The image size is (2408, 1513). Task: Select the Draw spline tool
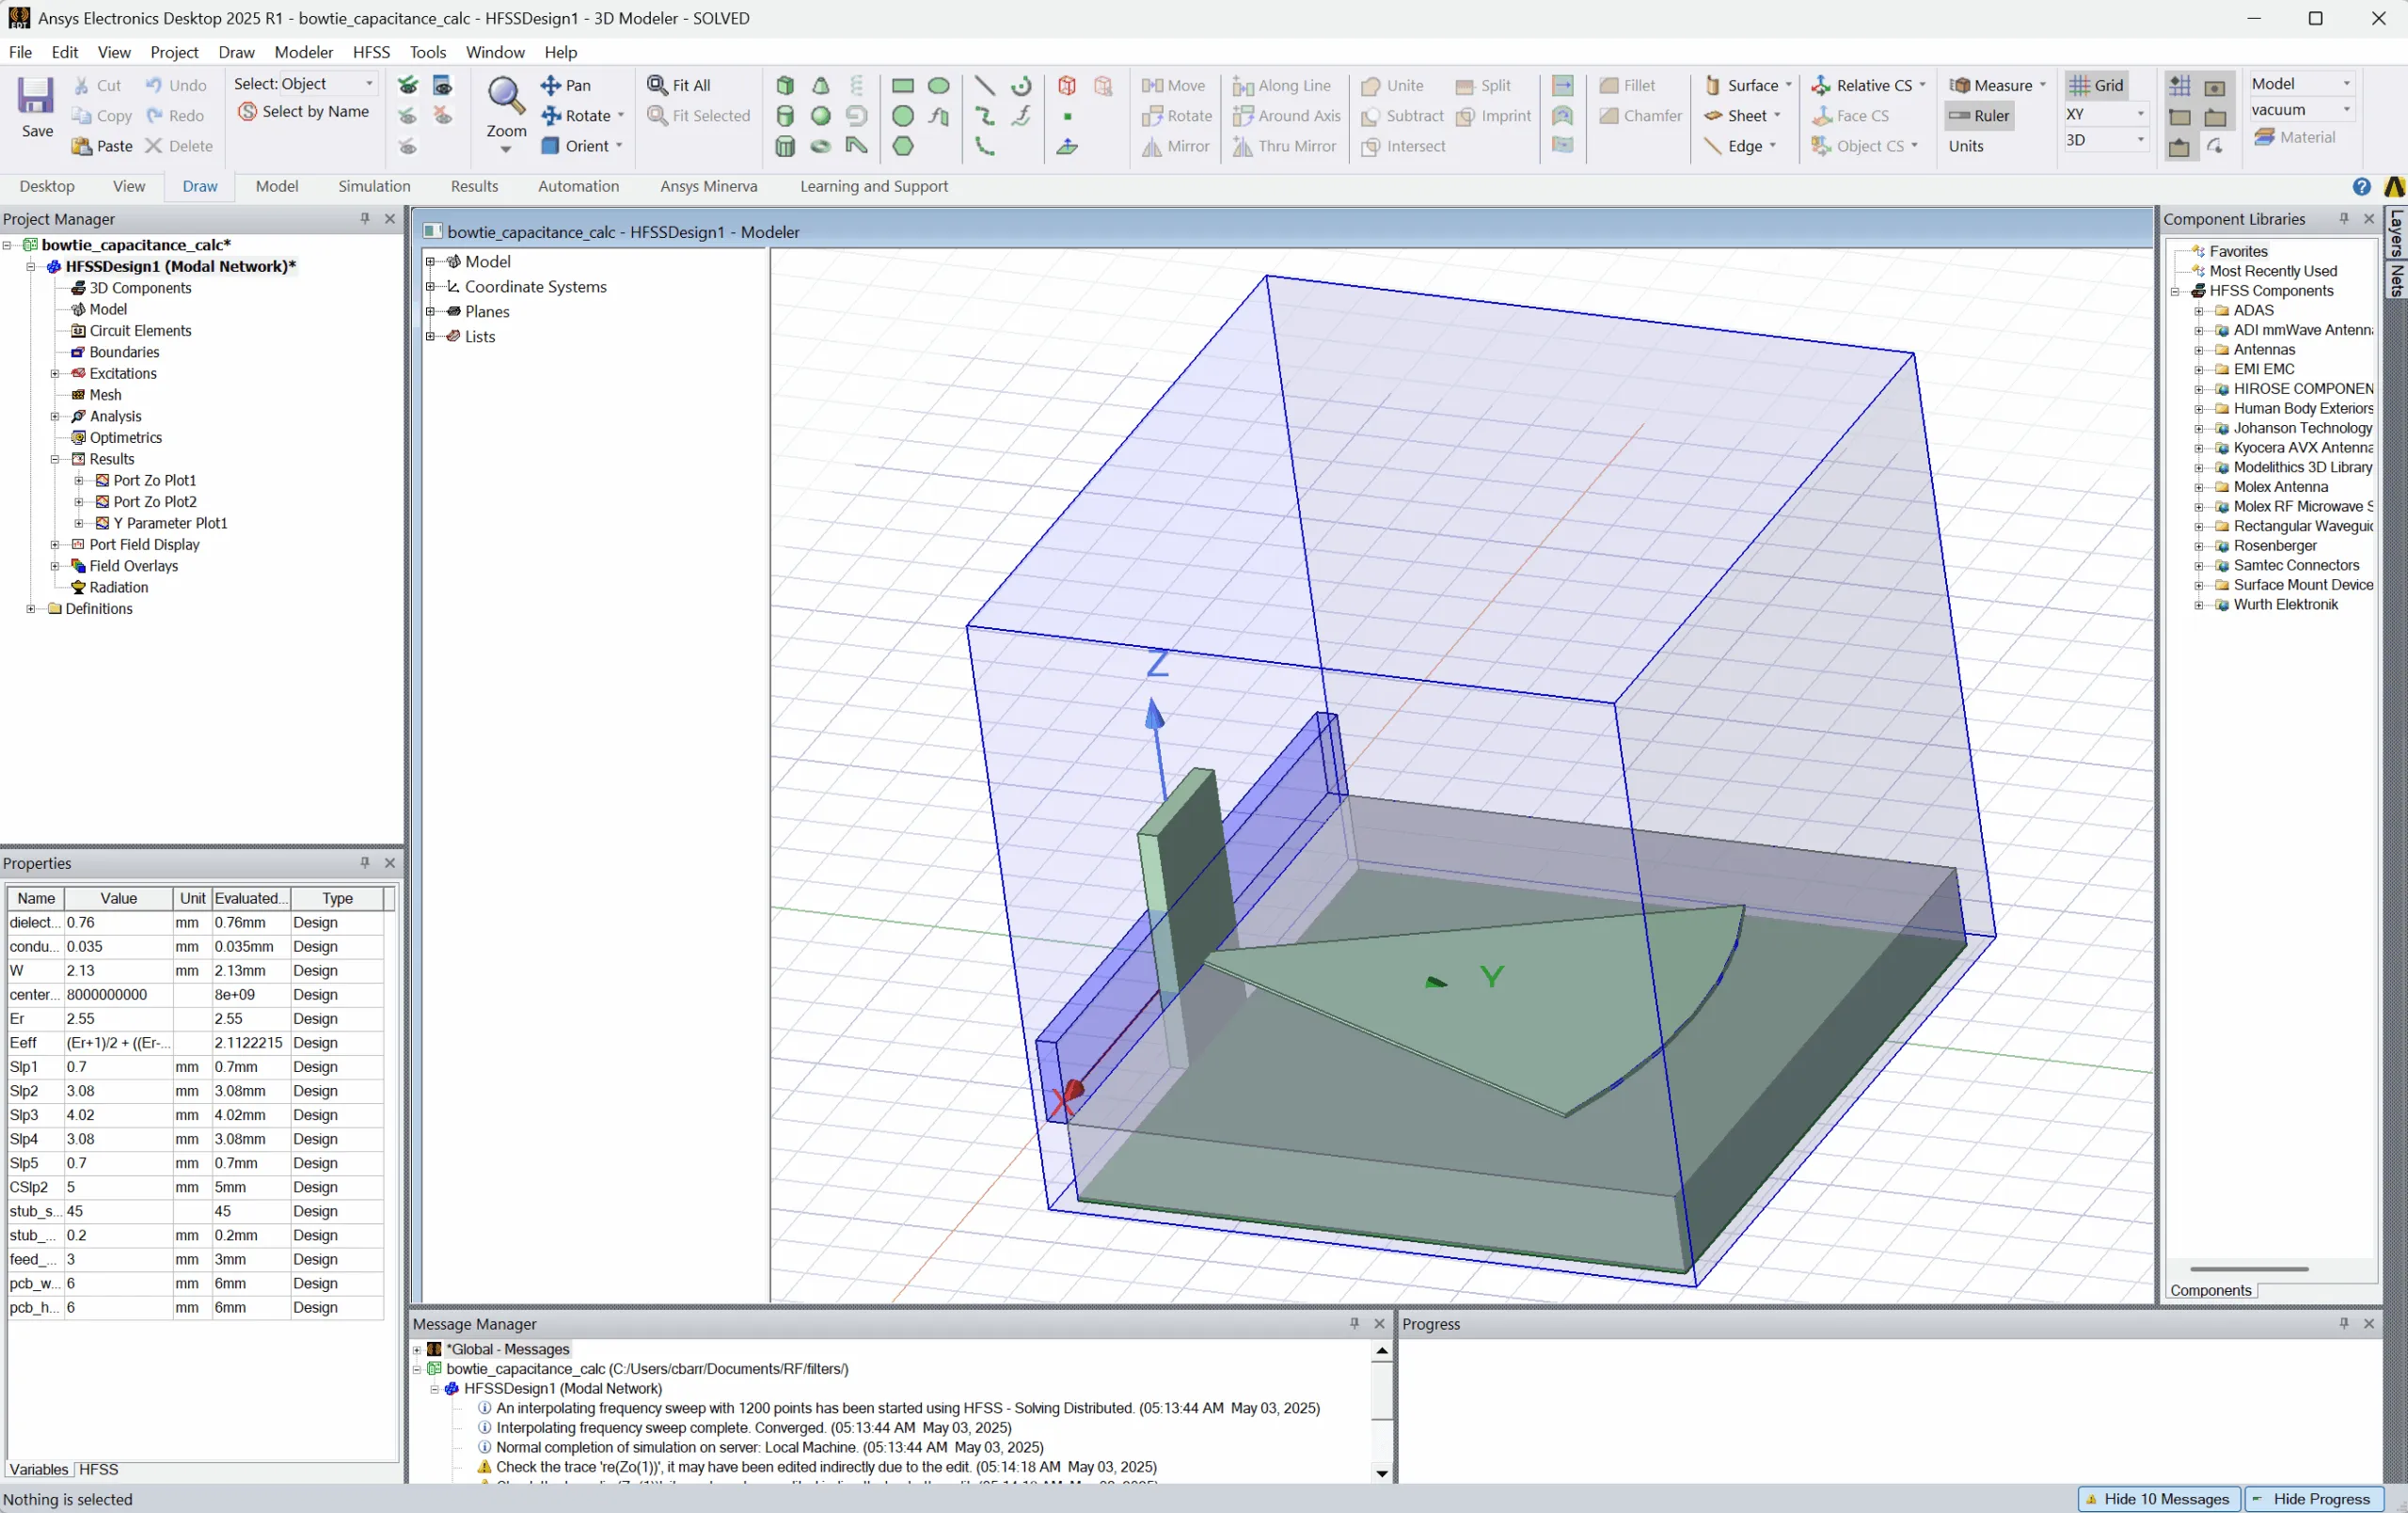(985, 116)
